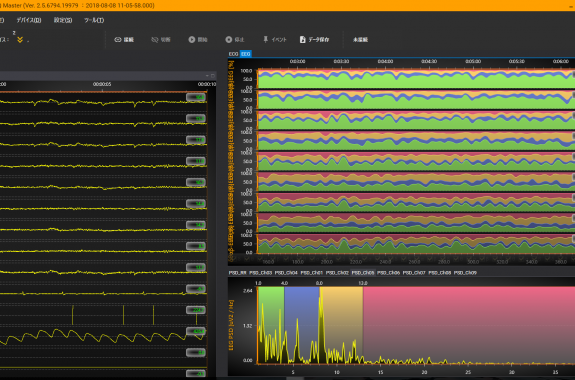Maximize the waveform panel via square icon
Image resolution: width=575 pixels, height=380 pixels.
[x=213, y=76]
